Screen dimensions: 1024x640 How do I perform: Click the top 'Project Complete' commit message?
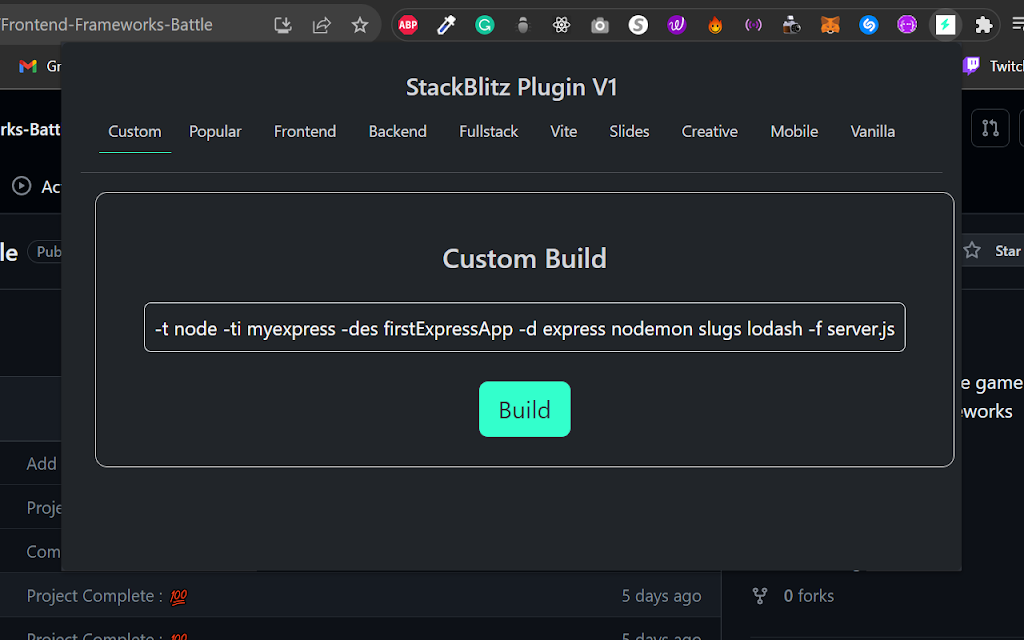[107, 596]
